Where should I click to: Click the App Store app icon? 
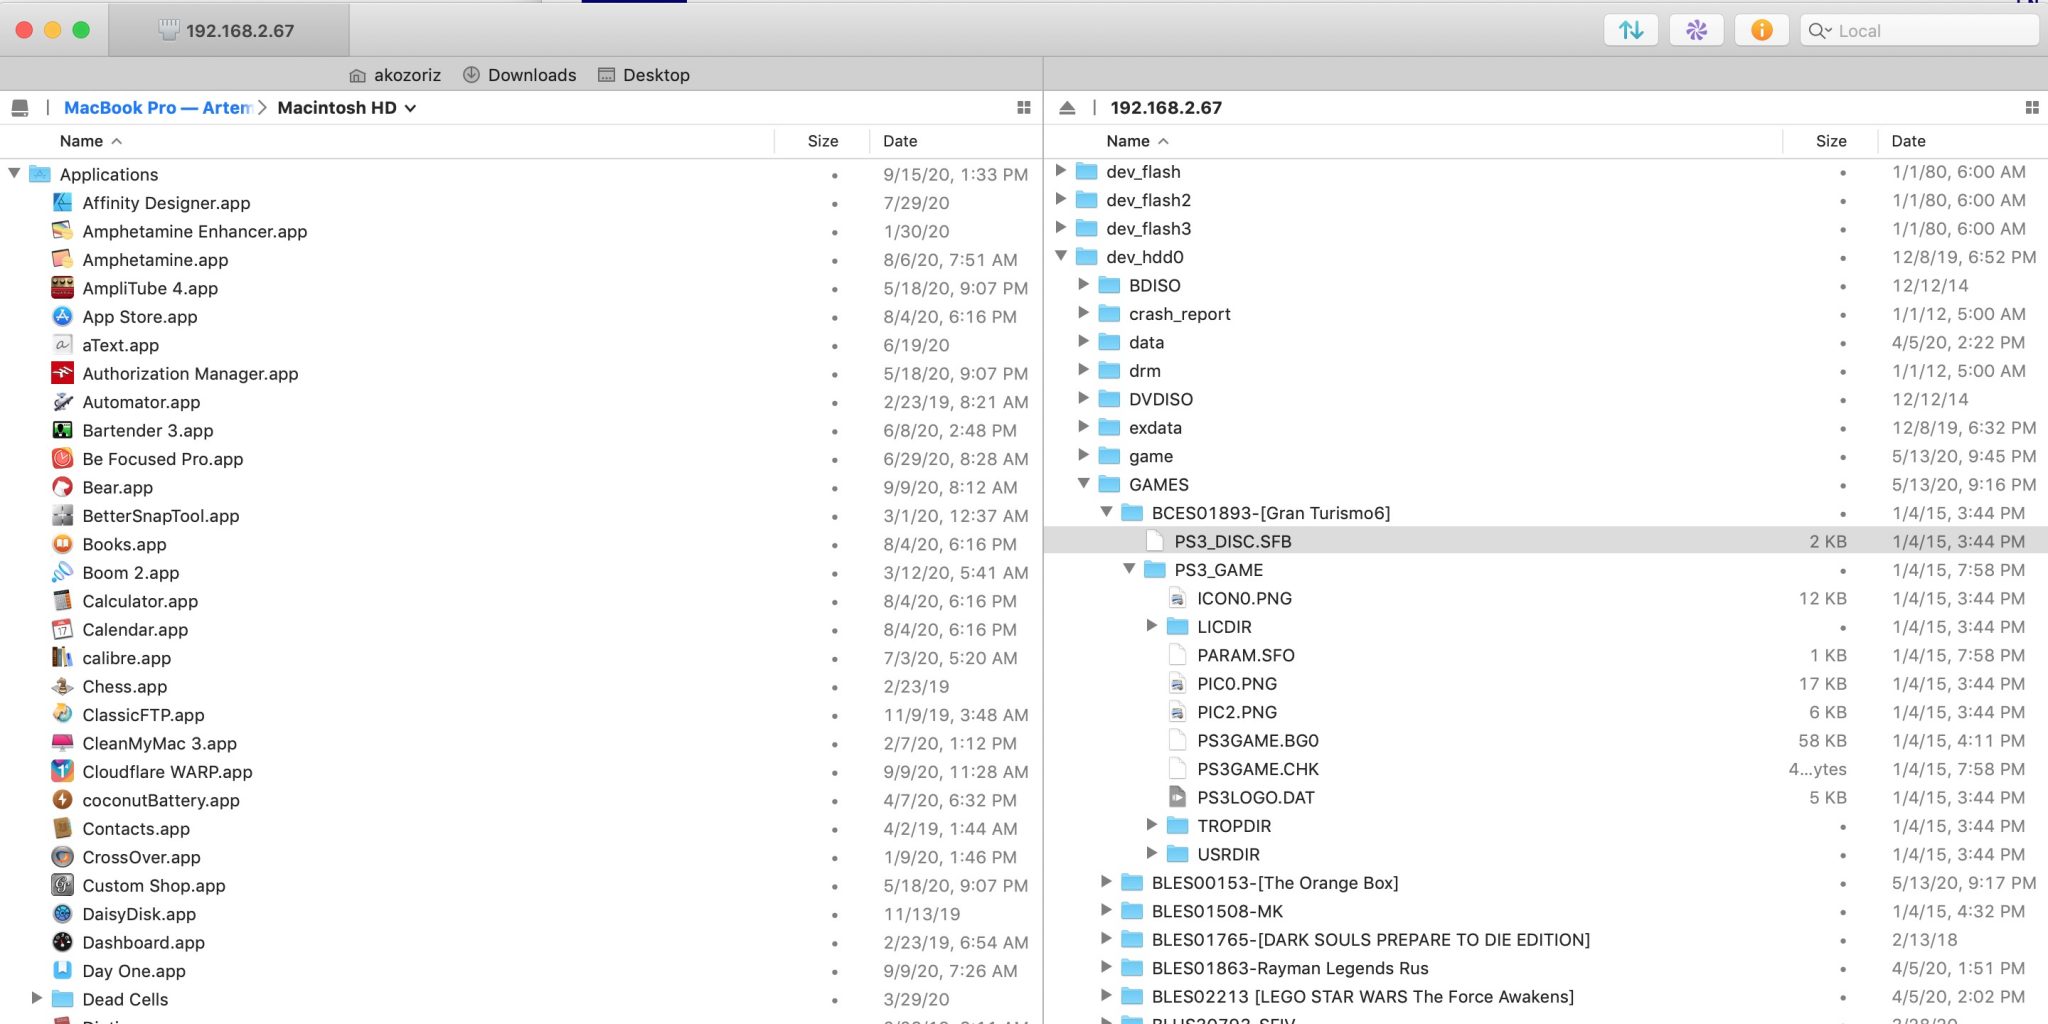tap(62, 316)
